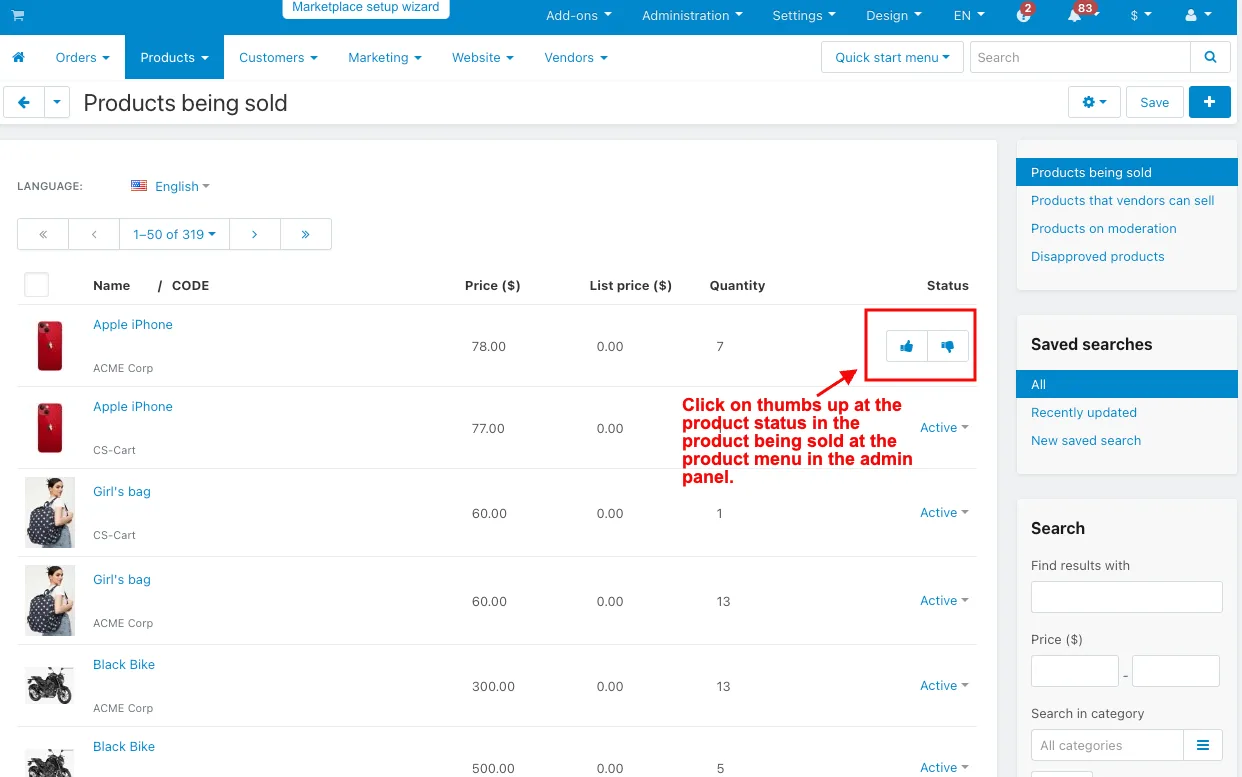Open the EN language dropdown in top bar
Screen dimensions: 1242x777
point(968,16)
